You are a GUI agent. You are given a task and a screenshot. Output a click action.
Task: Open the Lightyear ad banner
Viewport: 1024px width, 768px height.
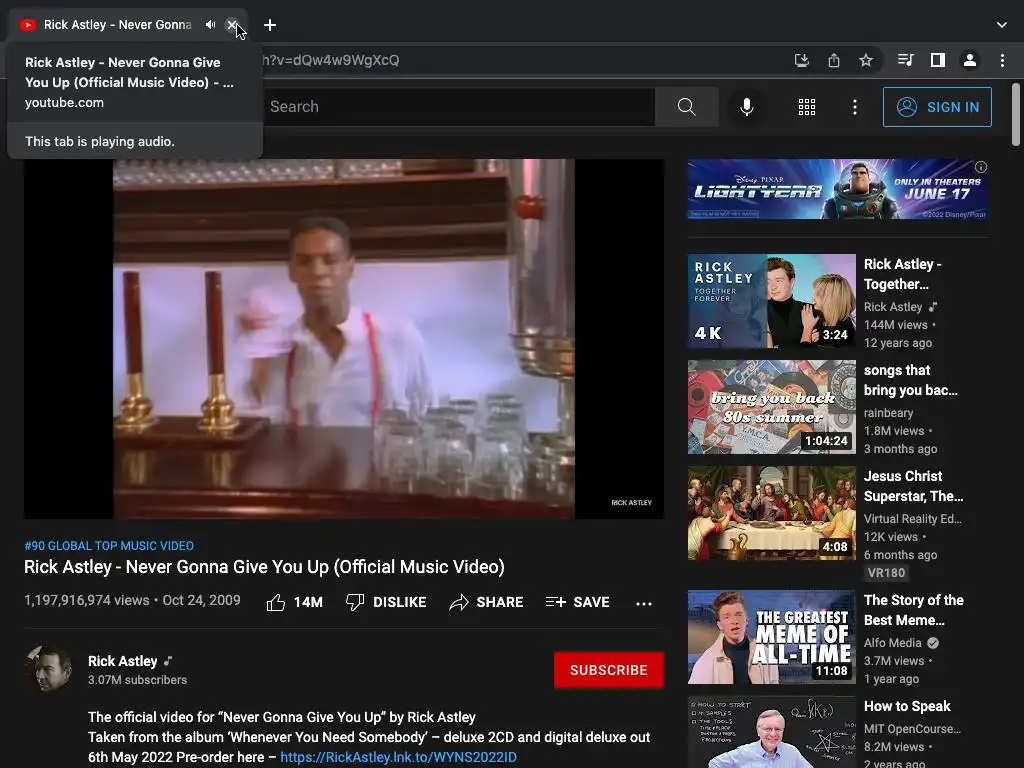[837, 189]
